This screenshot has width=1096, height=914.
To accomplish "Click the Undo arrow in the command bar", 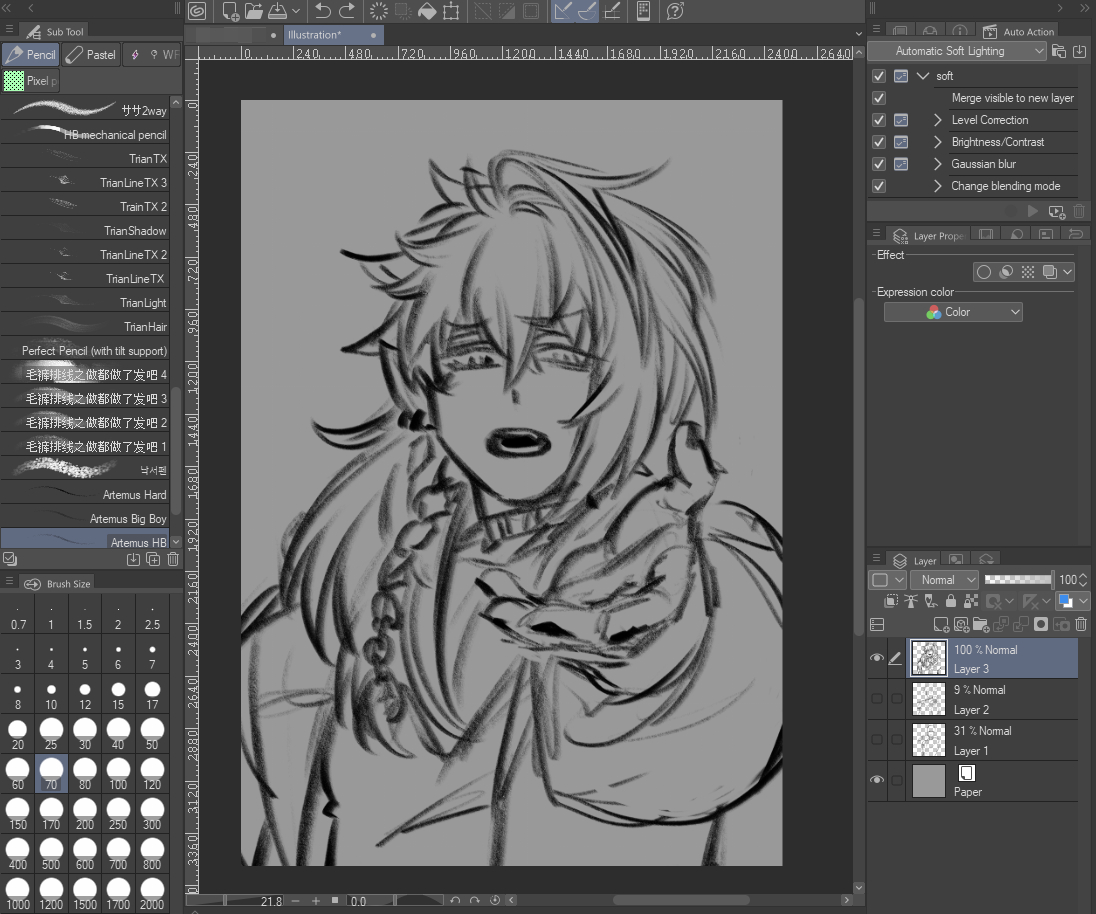I will click(x=322, y=11).
